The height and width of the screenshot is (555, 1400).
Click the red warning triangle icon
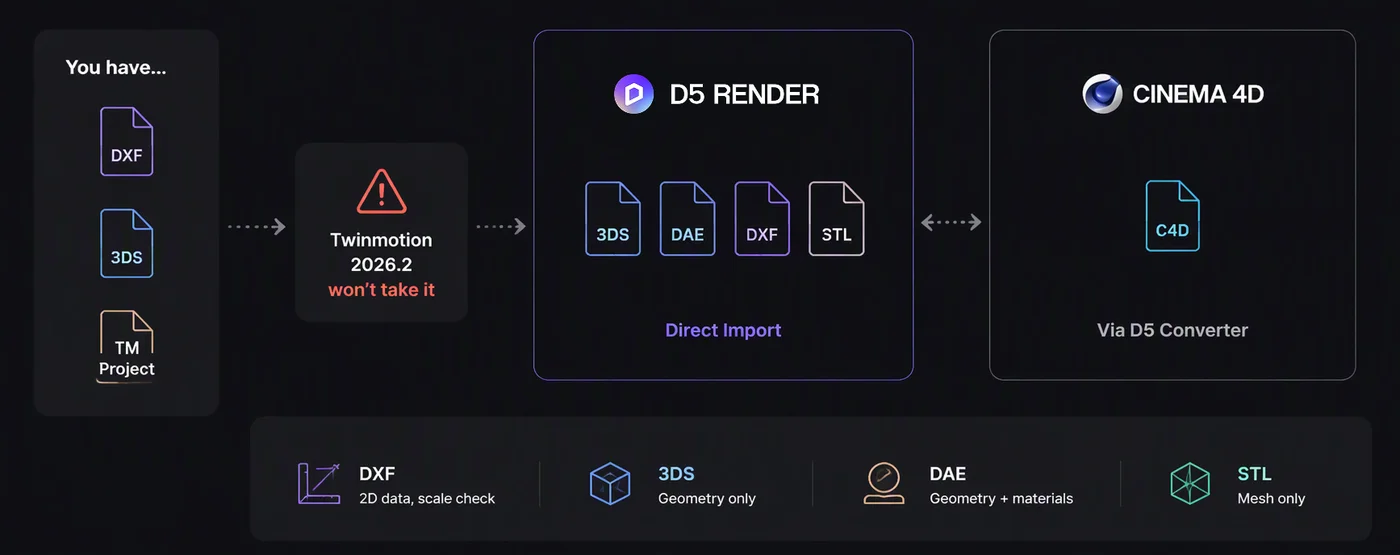[x=381, y=191]
